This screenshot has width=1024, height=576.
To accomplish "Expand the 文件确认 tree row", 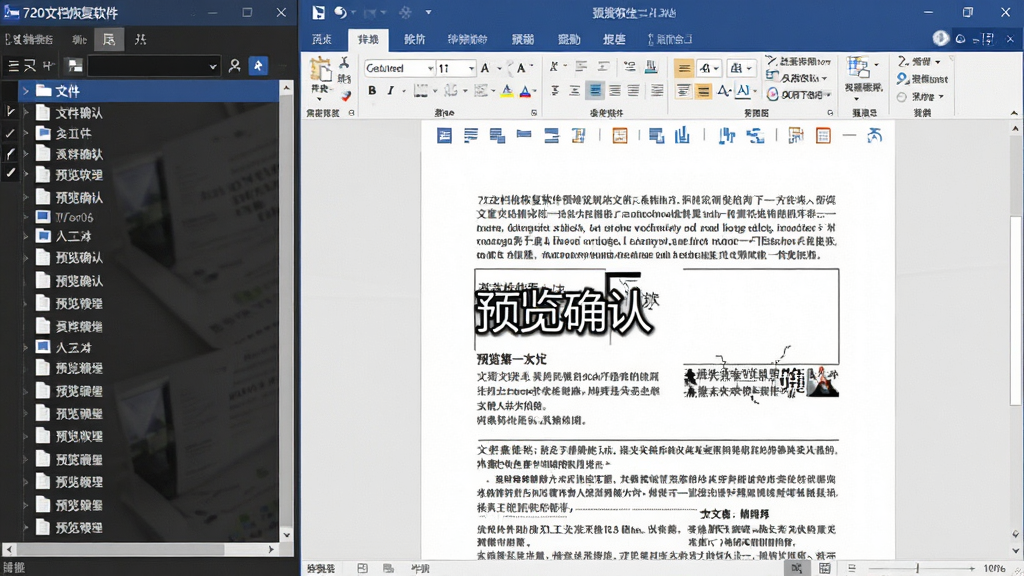I will point(26,112).
